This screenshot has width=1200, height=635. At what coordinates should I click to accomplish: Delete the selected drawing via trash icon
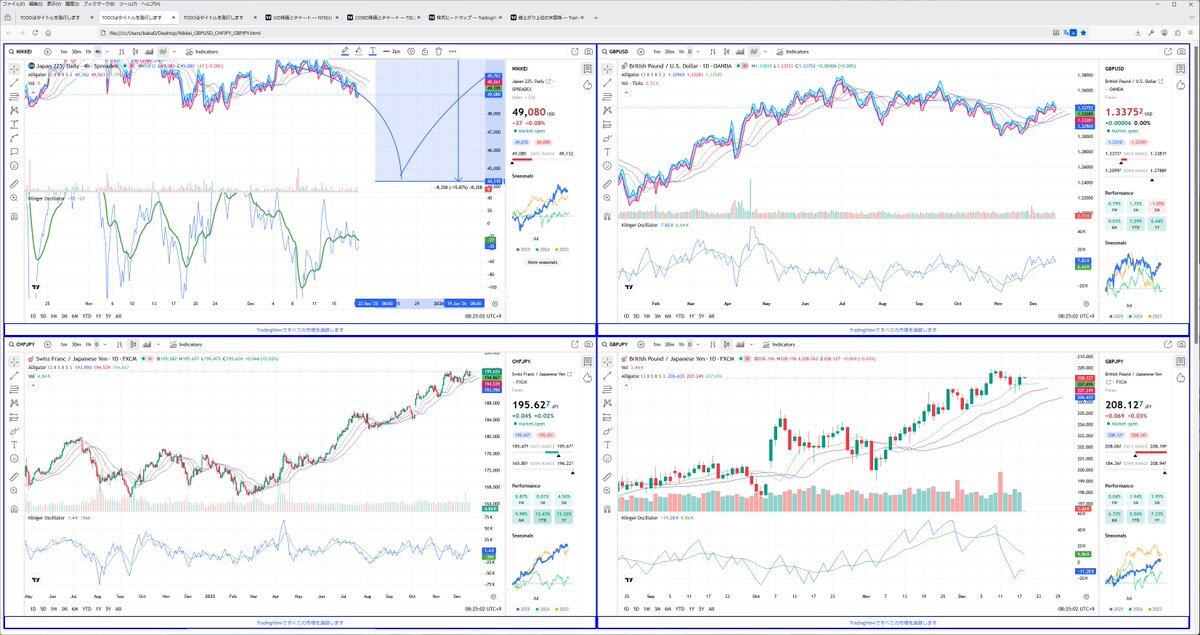click(x=438, y=51)
